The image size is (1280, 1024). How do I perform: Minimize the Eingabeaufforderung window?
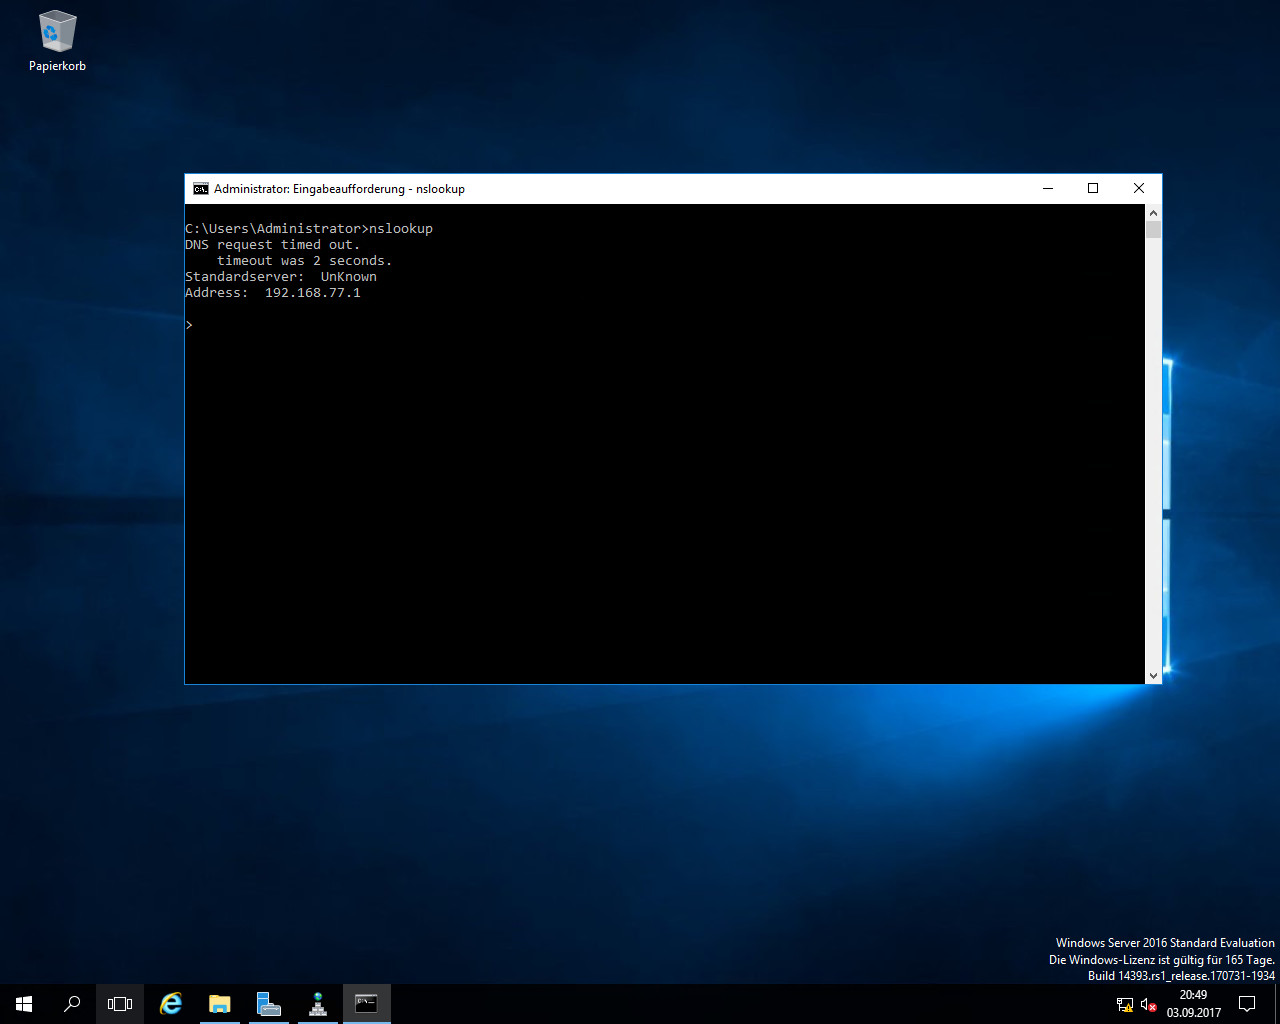[1048, 189]
